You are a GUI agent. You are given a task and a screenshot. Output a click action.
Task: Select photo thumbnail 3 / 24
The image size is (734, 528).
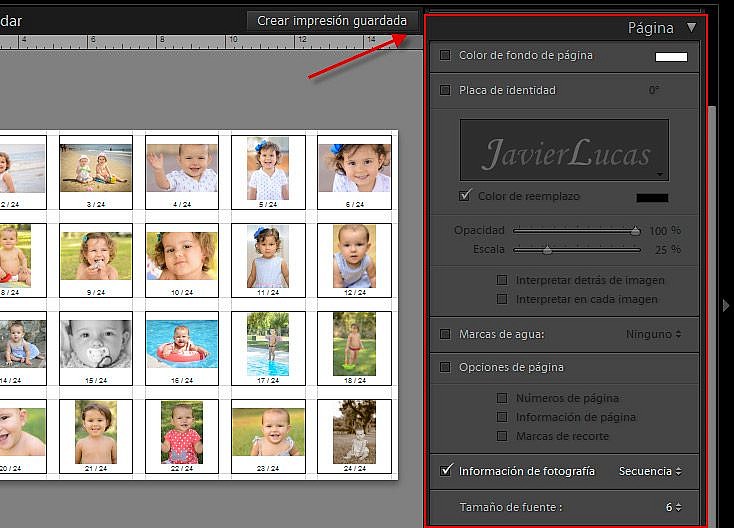pyautogui.click(x=96, y=172)
